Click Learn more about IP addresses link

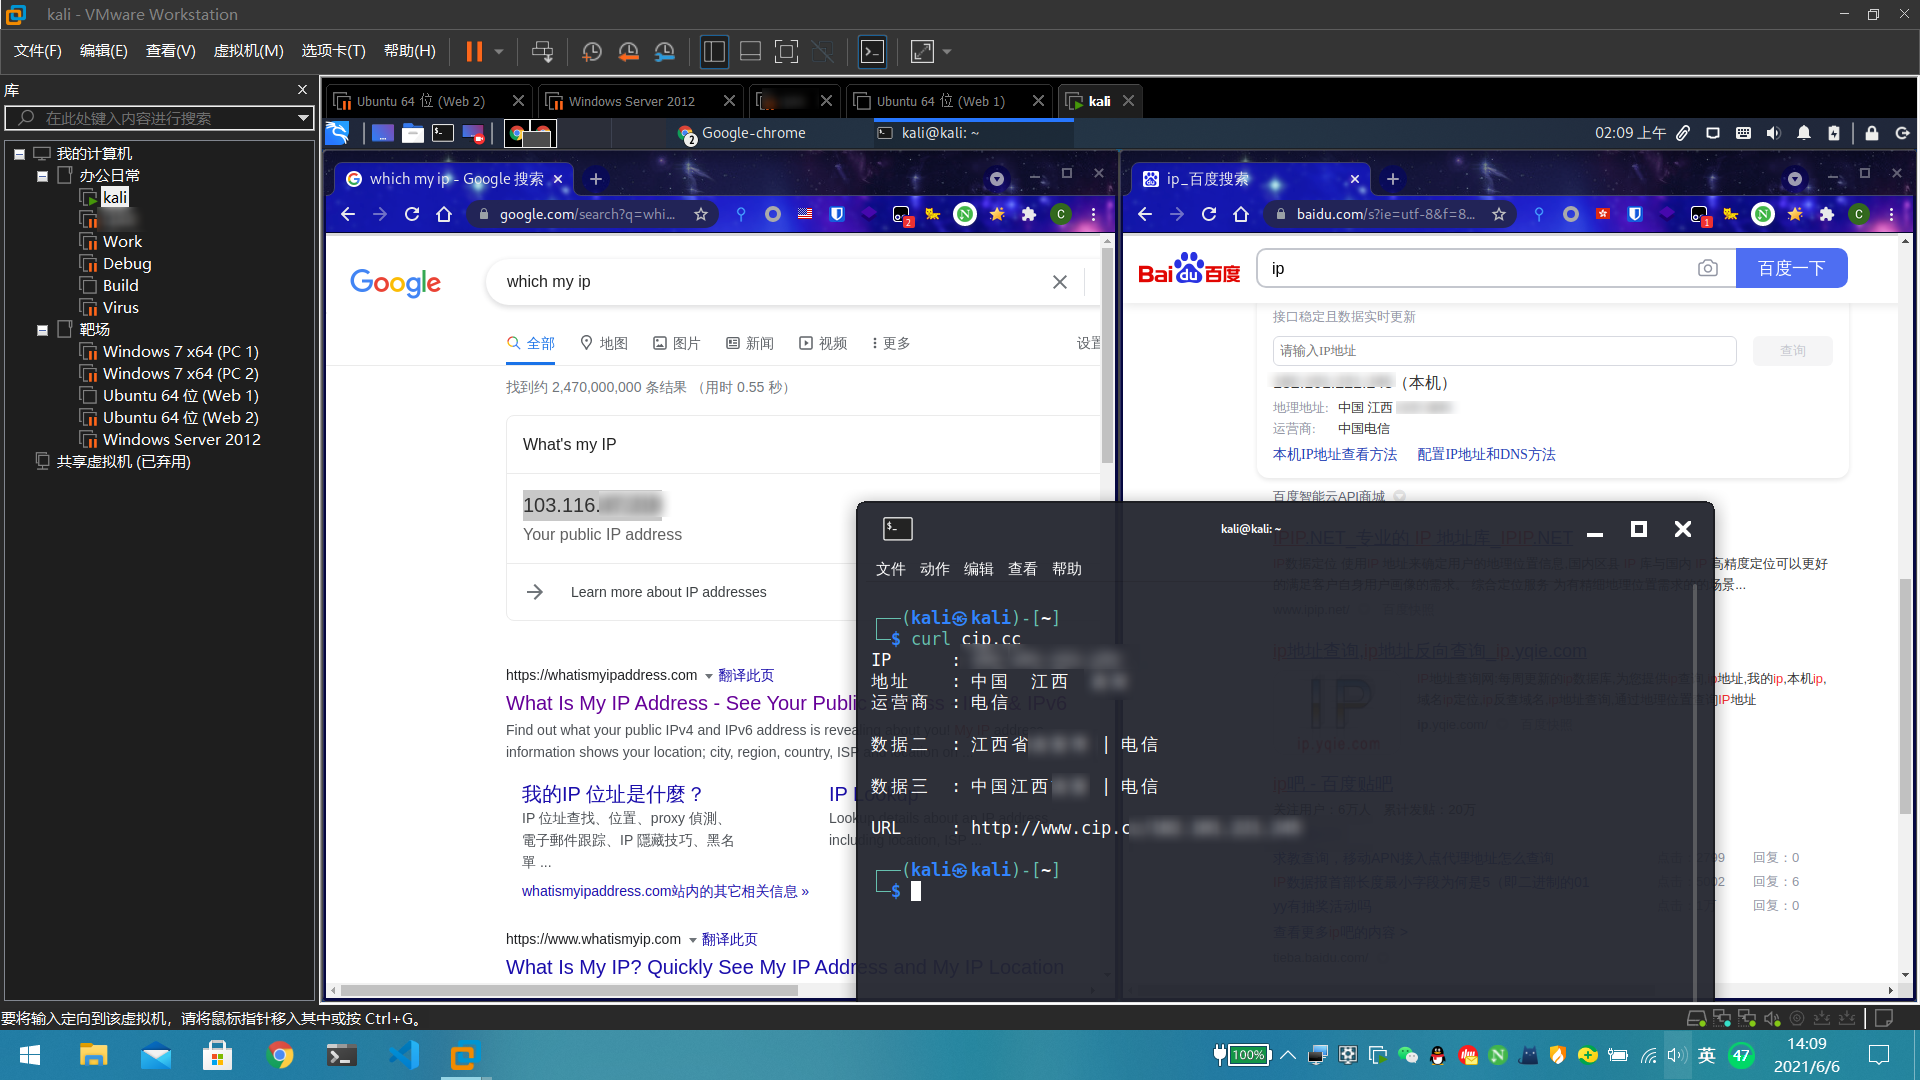[x=668, y=592]
